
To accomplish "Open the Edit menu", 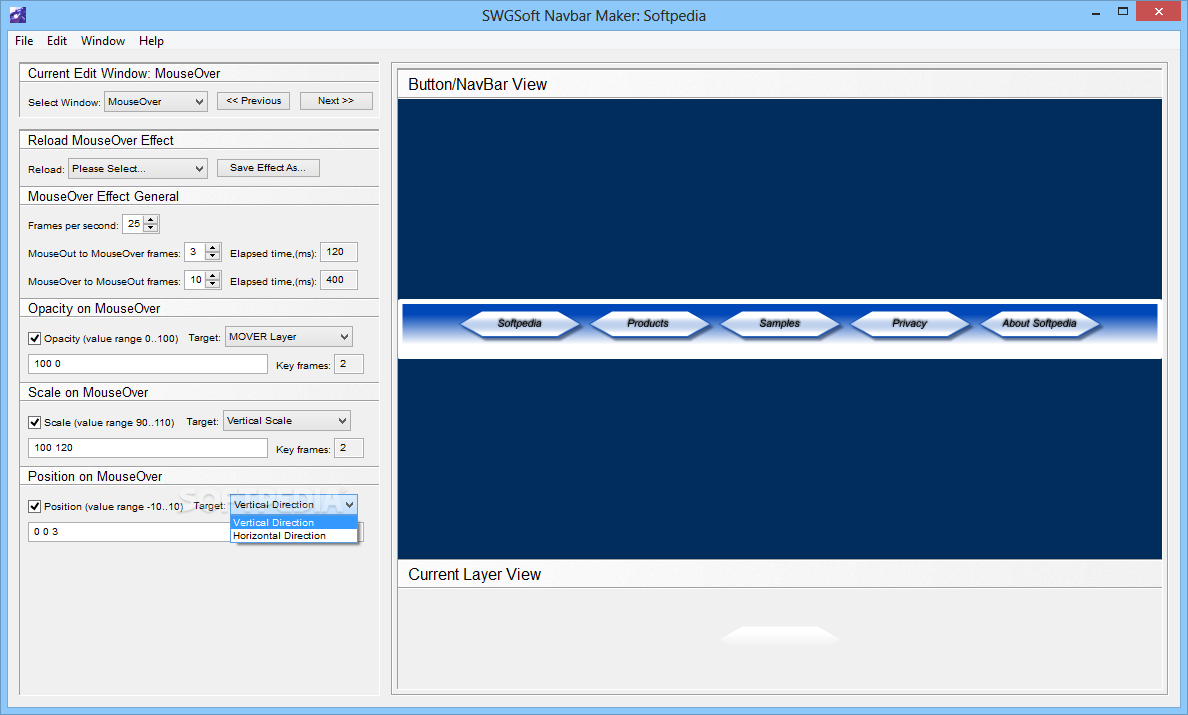I will tap(57, 41).
